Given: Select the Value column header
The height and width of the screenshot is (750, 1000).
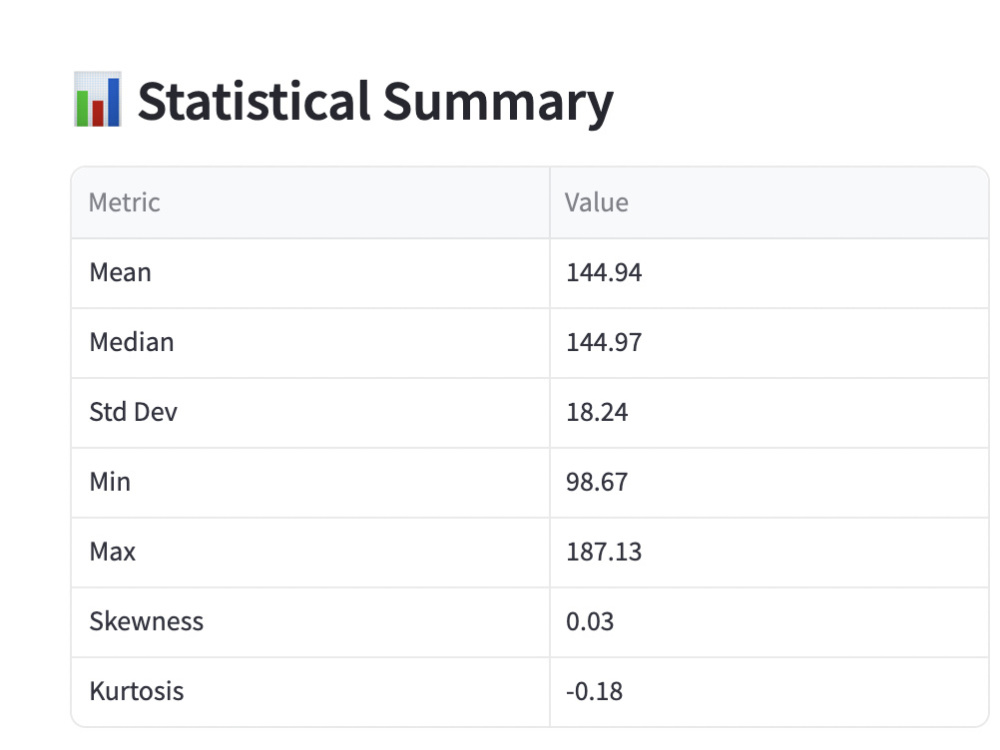Looking at the screenshot, I should [x=769, y=203].
